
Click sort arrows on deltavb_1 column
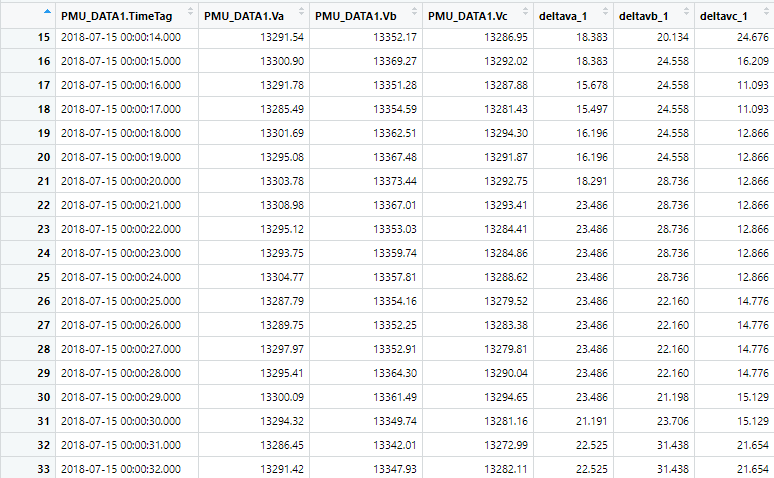pos(686,11)
